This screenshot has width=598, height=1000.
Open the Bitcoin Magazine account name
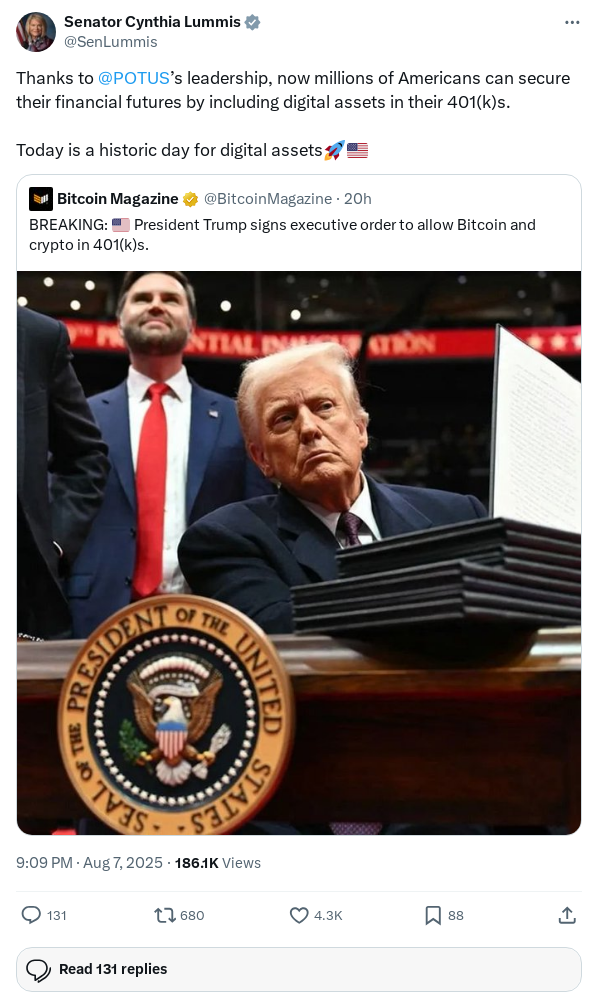(117, 199)
